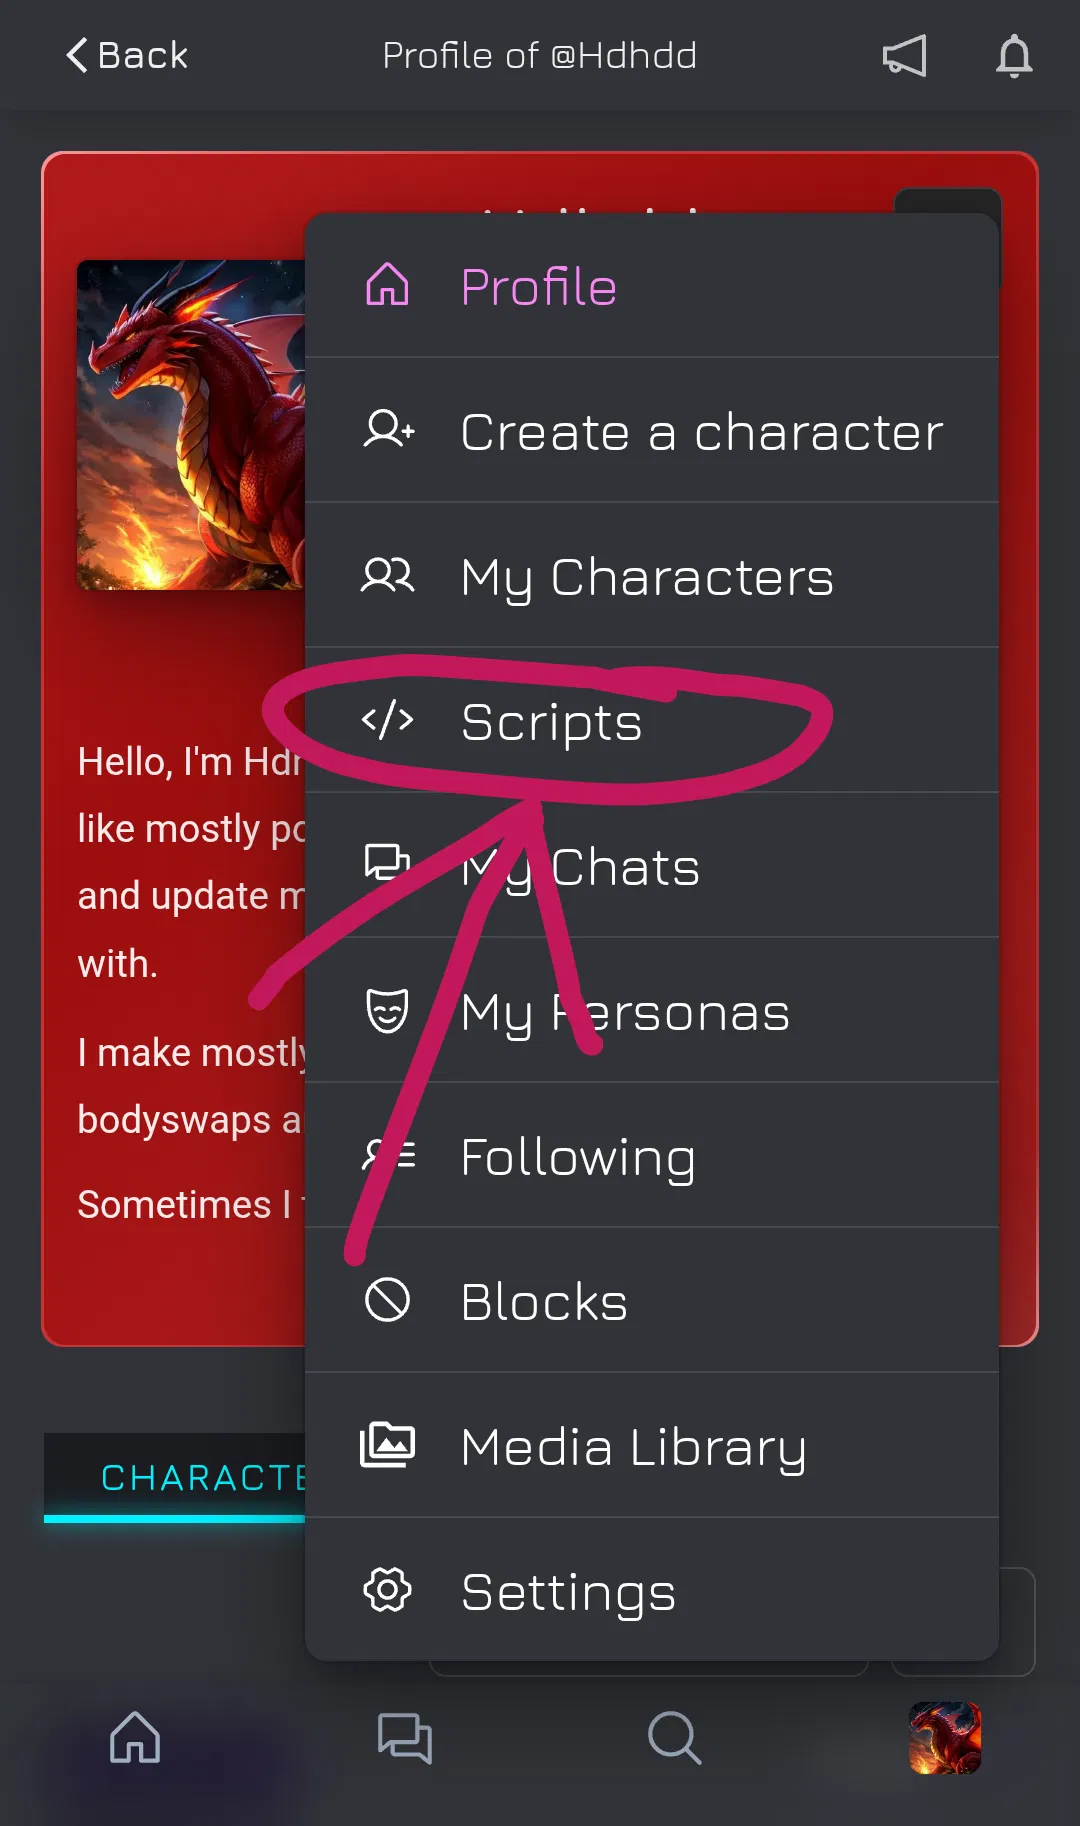Tap the dragon profile avatar in bottom bar

945,1740
